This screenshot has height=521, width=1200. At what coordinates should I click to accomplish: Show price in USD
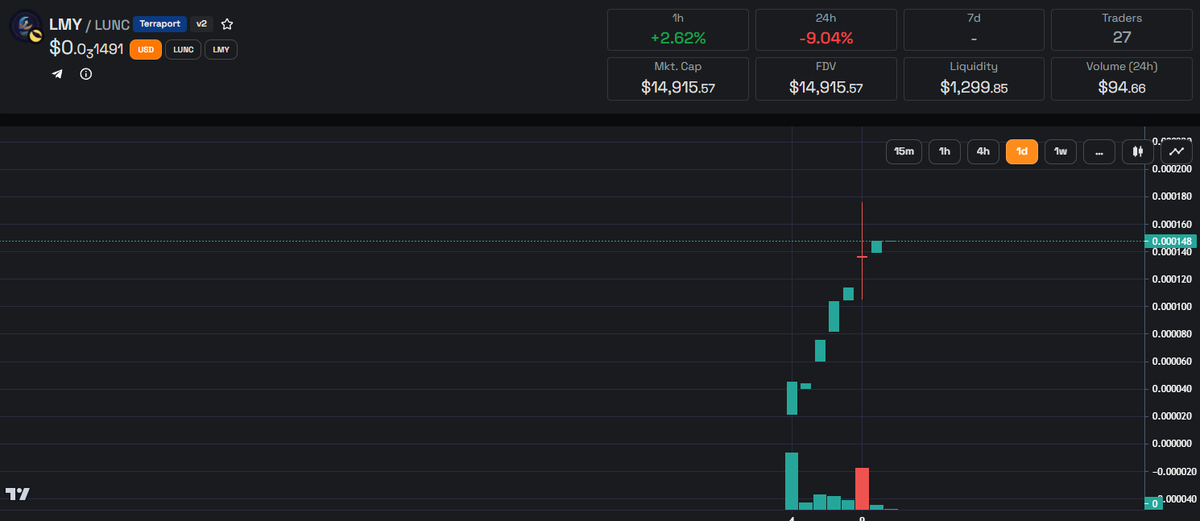pos(145,49)
